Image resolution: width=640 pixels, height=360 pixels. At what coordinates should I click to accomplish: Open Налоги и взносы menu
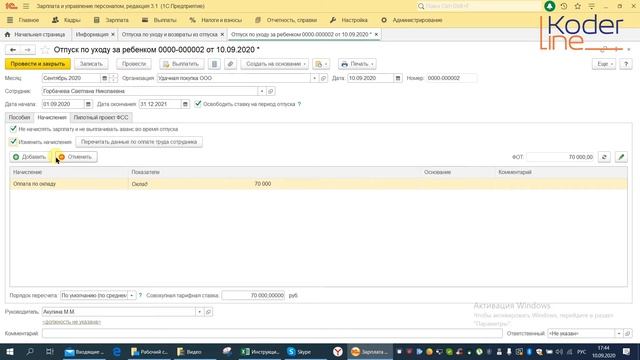216,20
